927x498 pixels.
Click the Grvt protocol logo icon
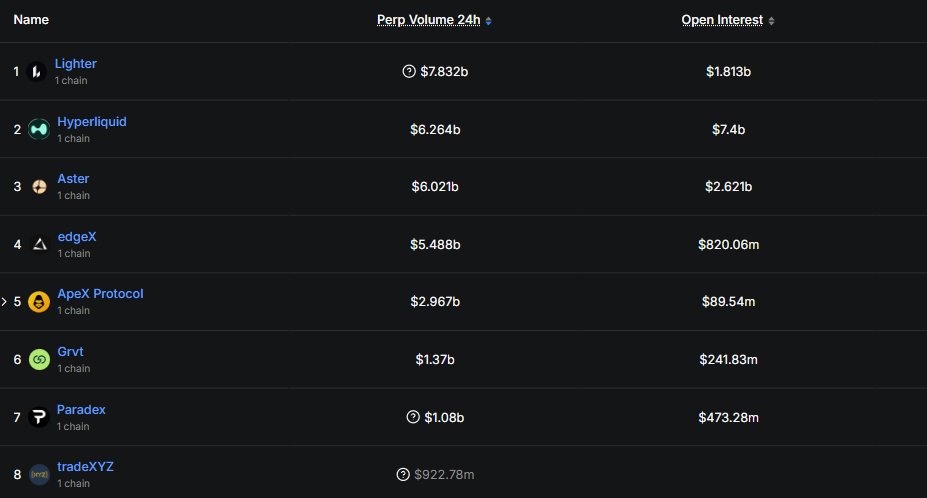coord(39,359)
